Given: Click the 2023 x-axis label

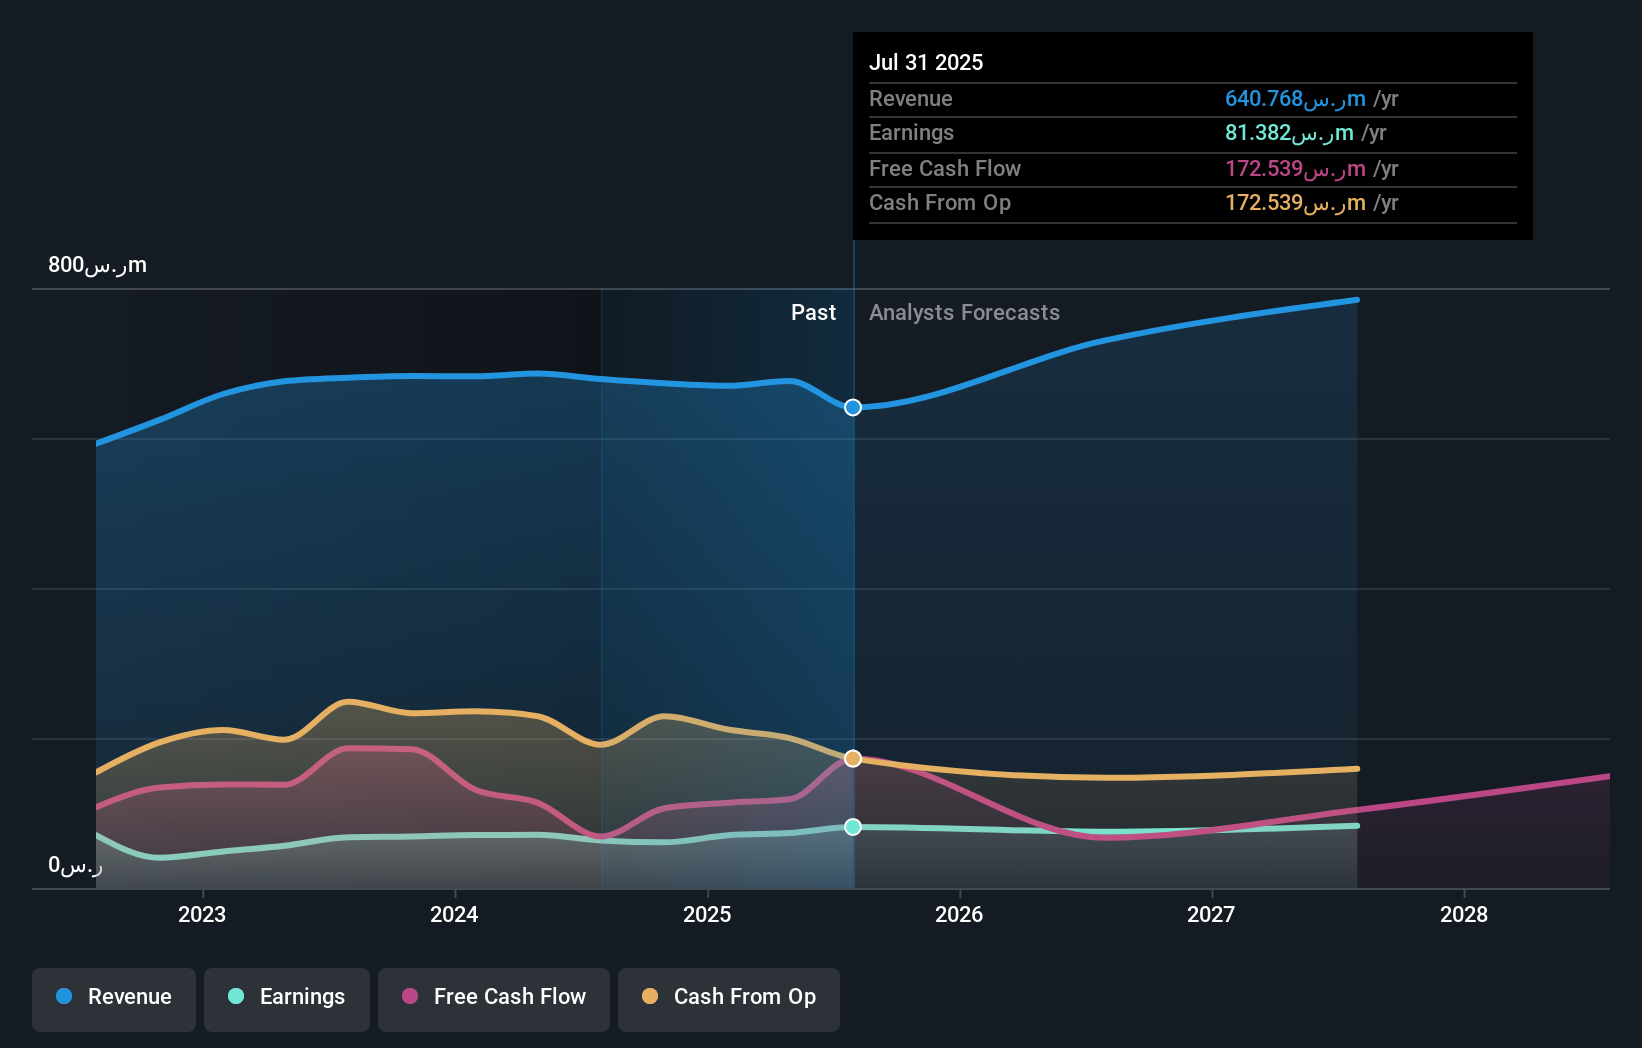Looking at the screenshot, I should click(x=202, y=914).
